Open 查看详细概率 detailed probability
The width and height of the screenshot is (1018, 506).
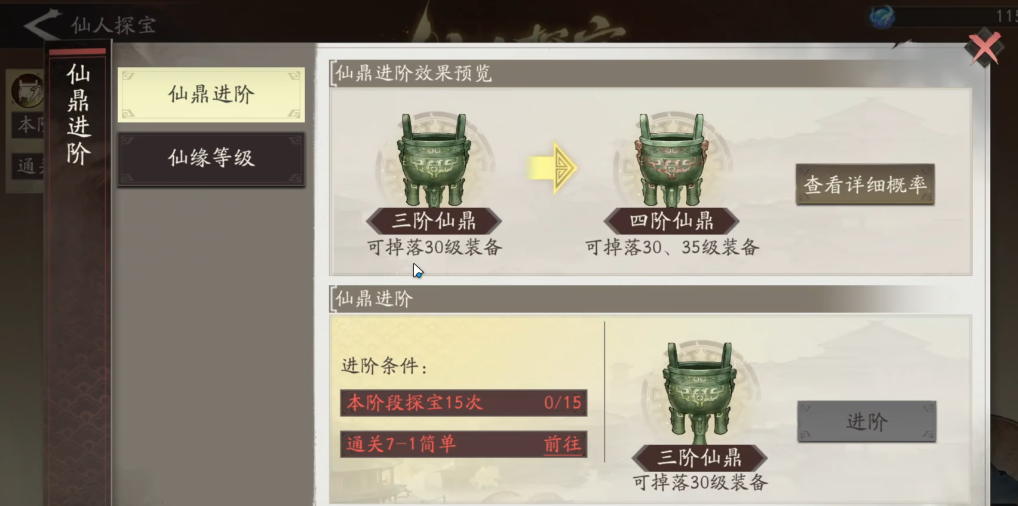tap(865, 184)
